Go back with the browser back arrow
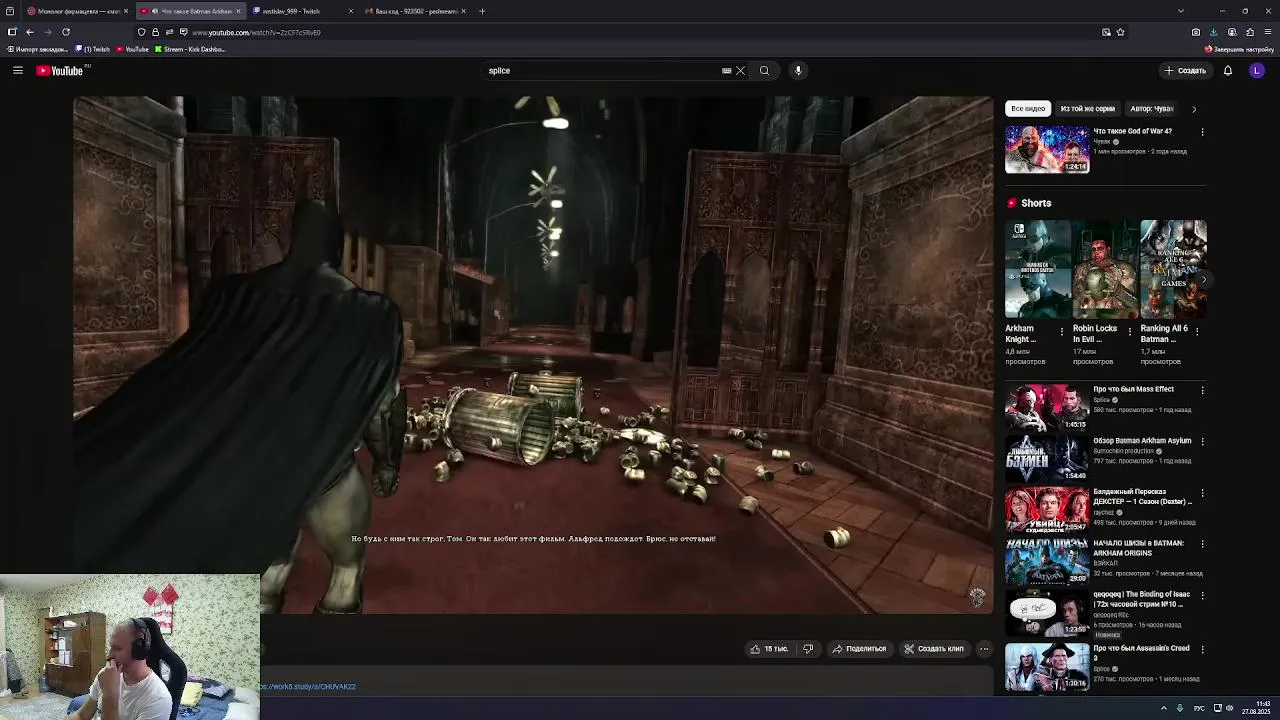Screen dimensions: 1280x720 (29, 32)
